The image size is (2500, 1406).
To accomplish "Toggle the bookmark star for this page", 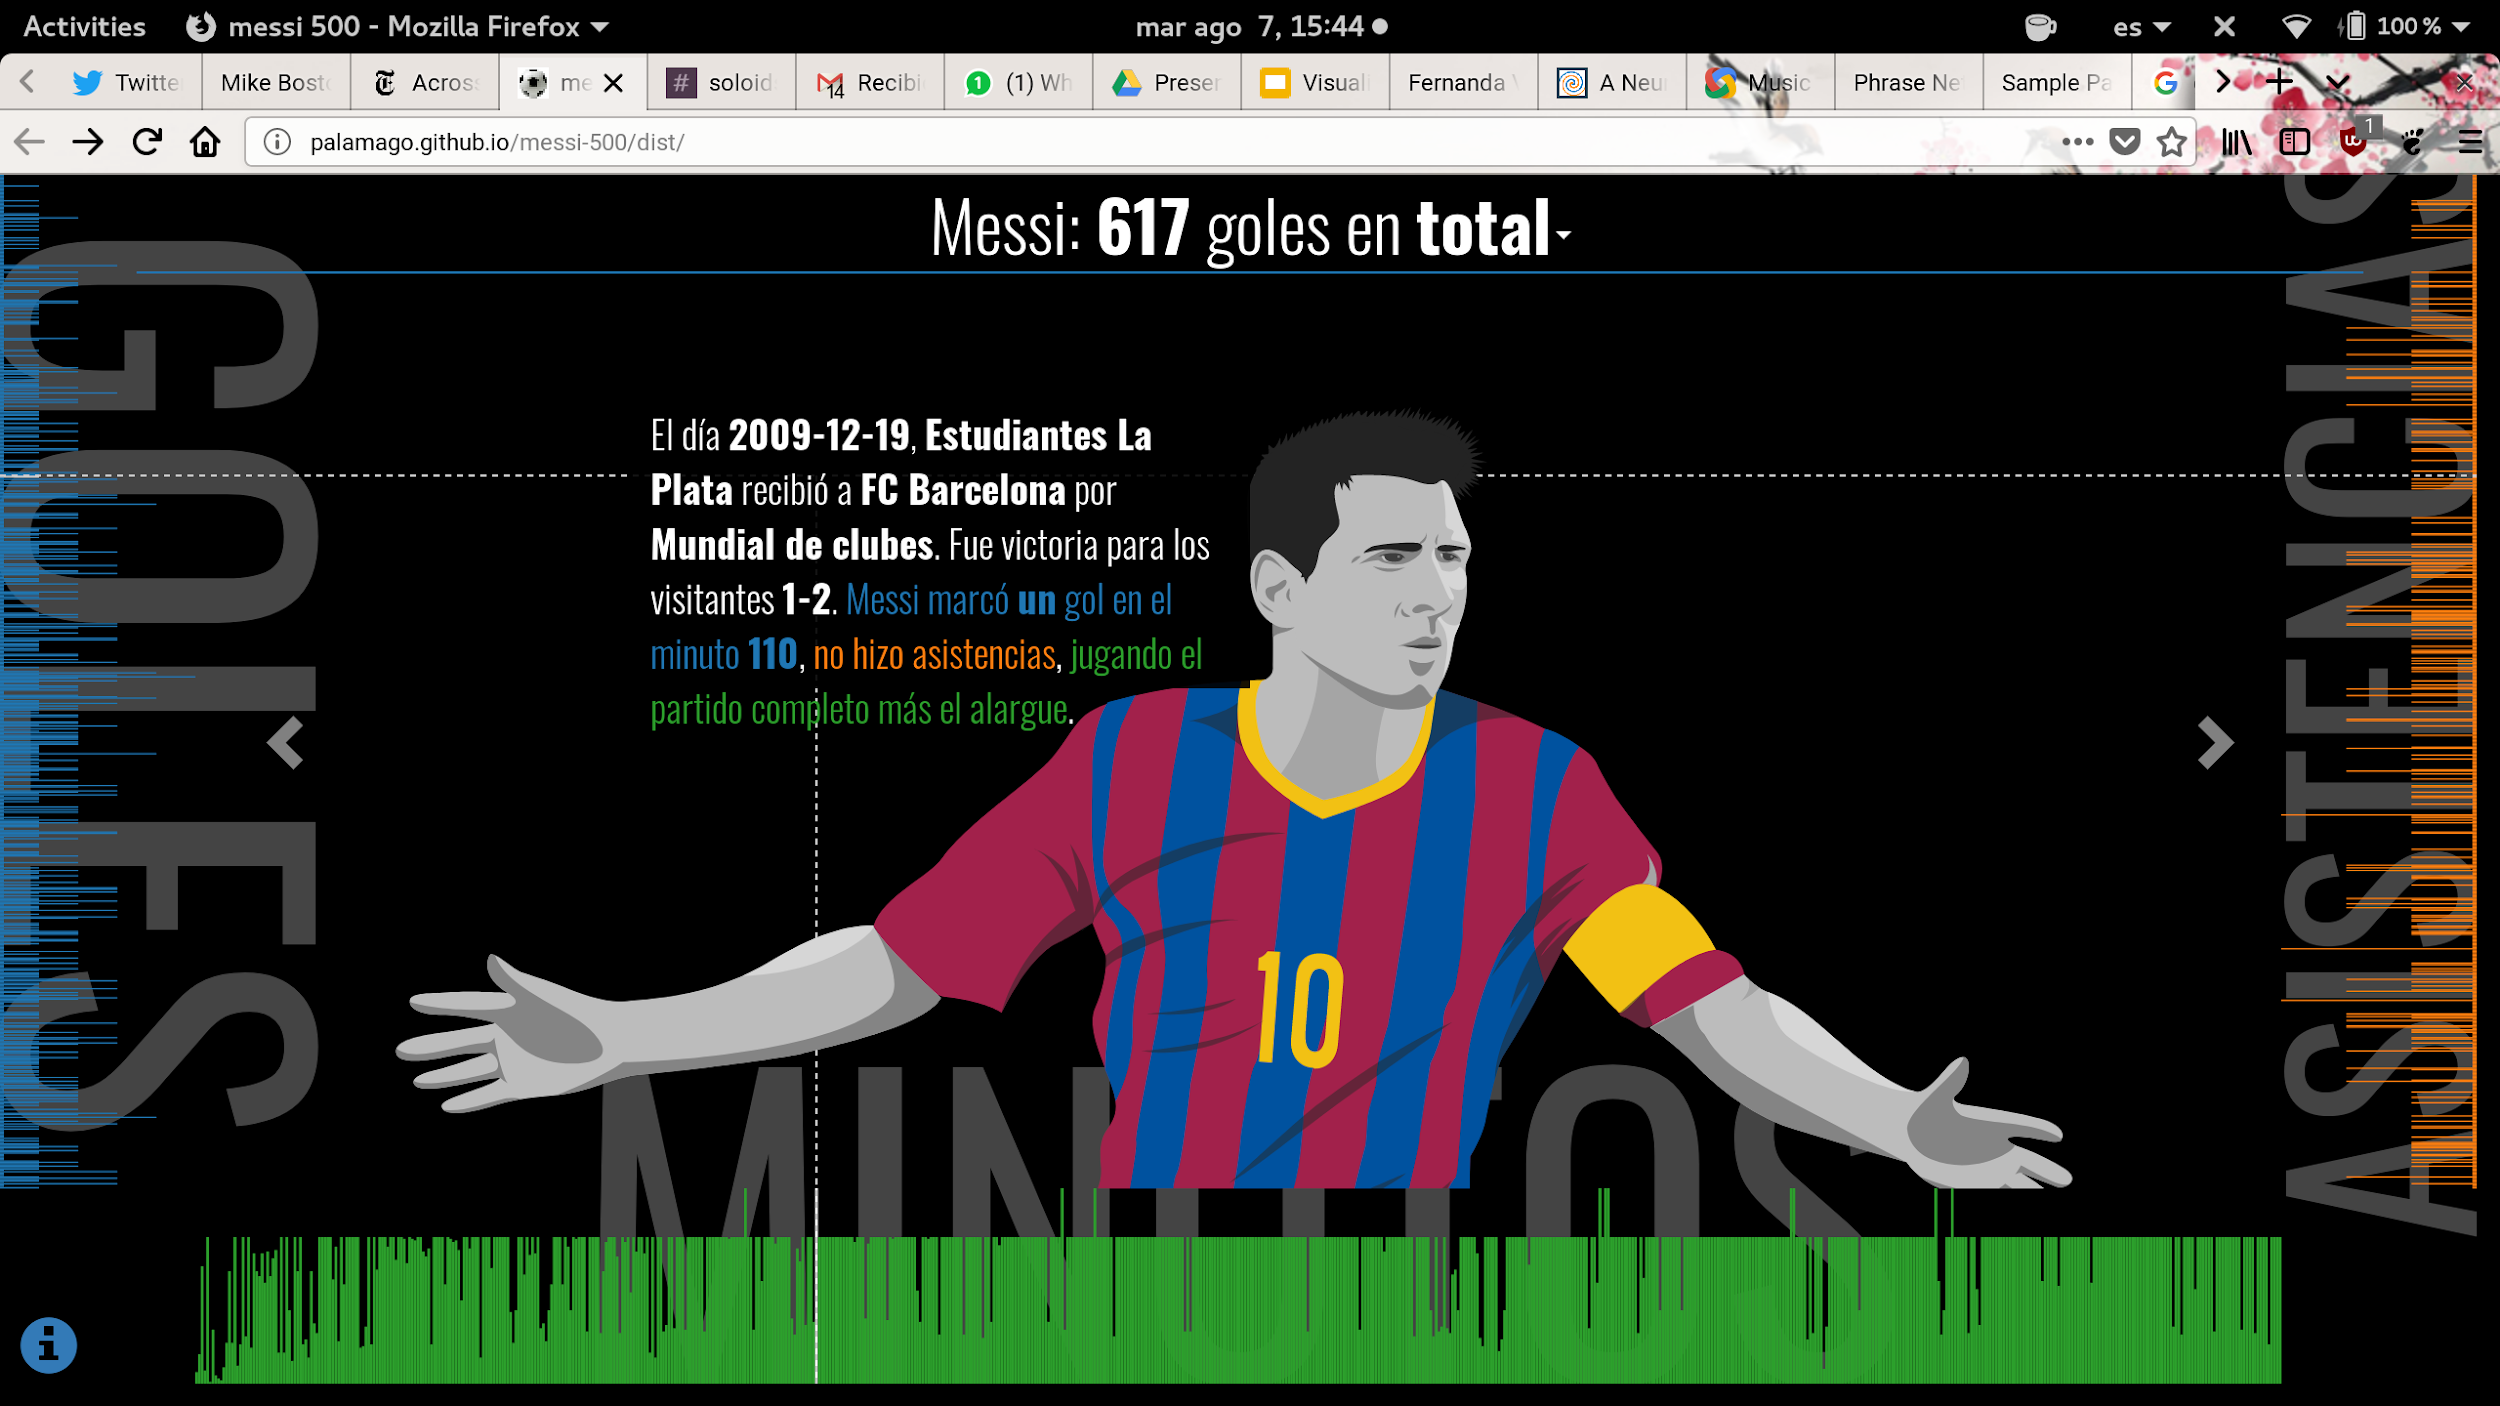I will click(x=2172, y=142).
